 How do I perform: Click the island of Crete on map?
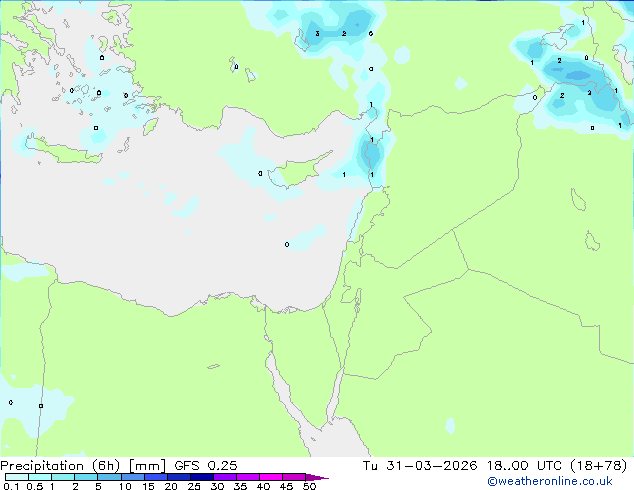63,150
